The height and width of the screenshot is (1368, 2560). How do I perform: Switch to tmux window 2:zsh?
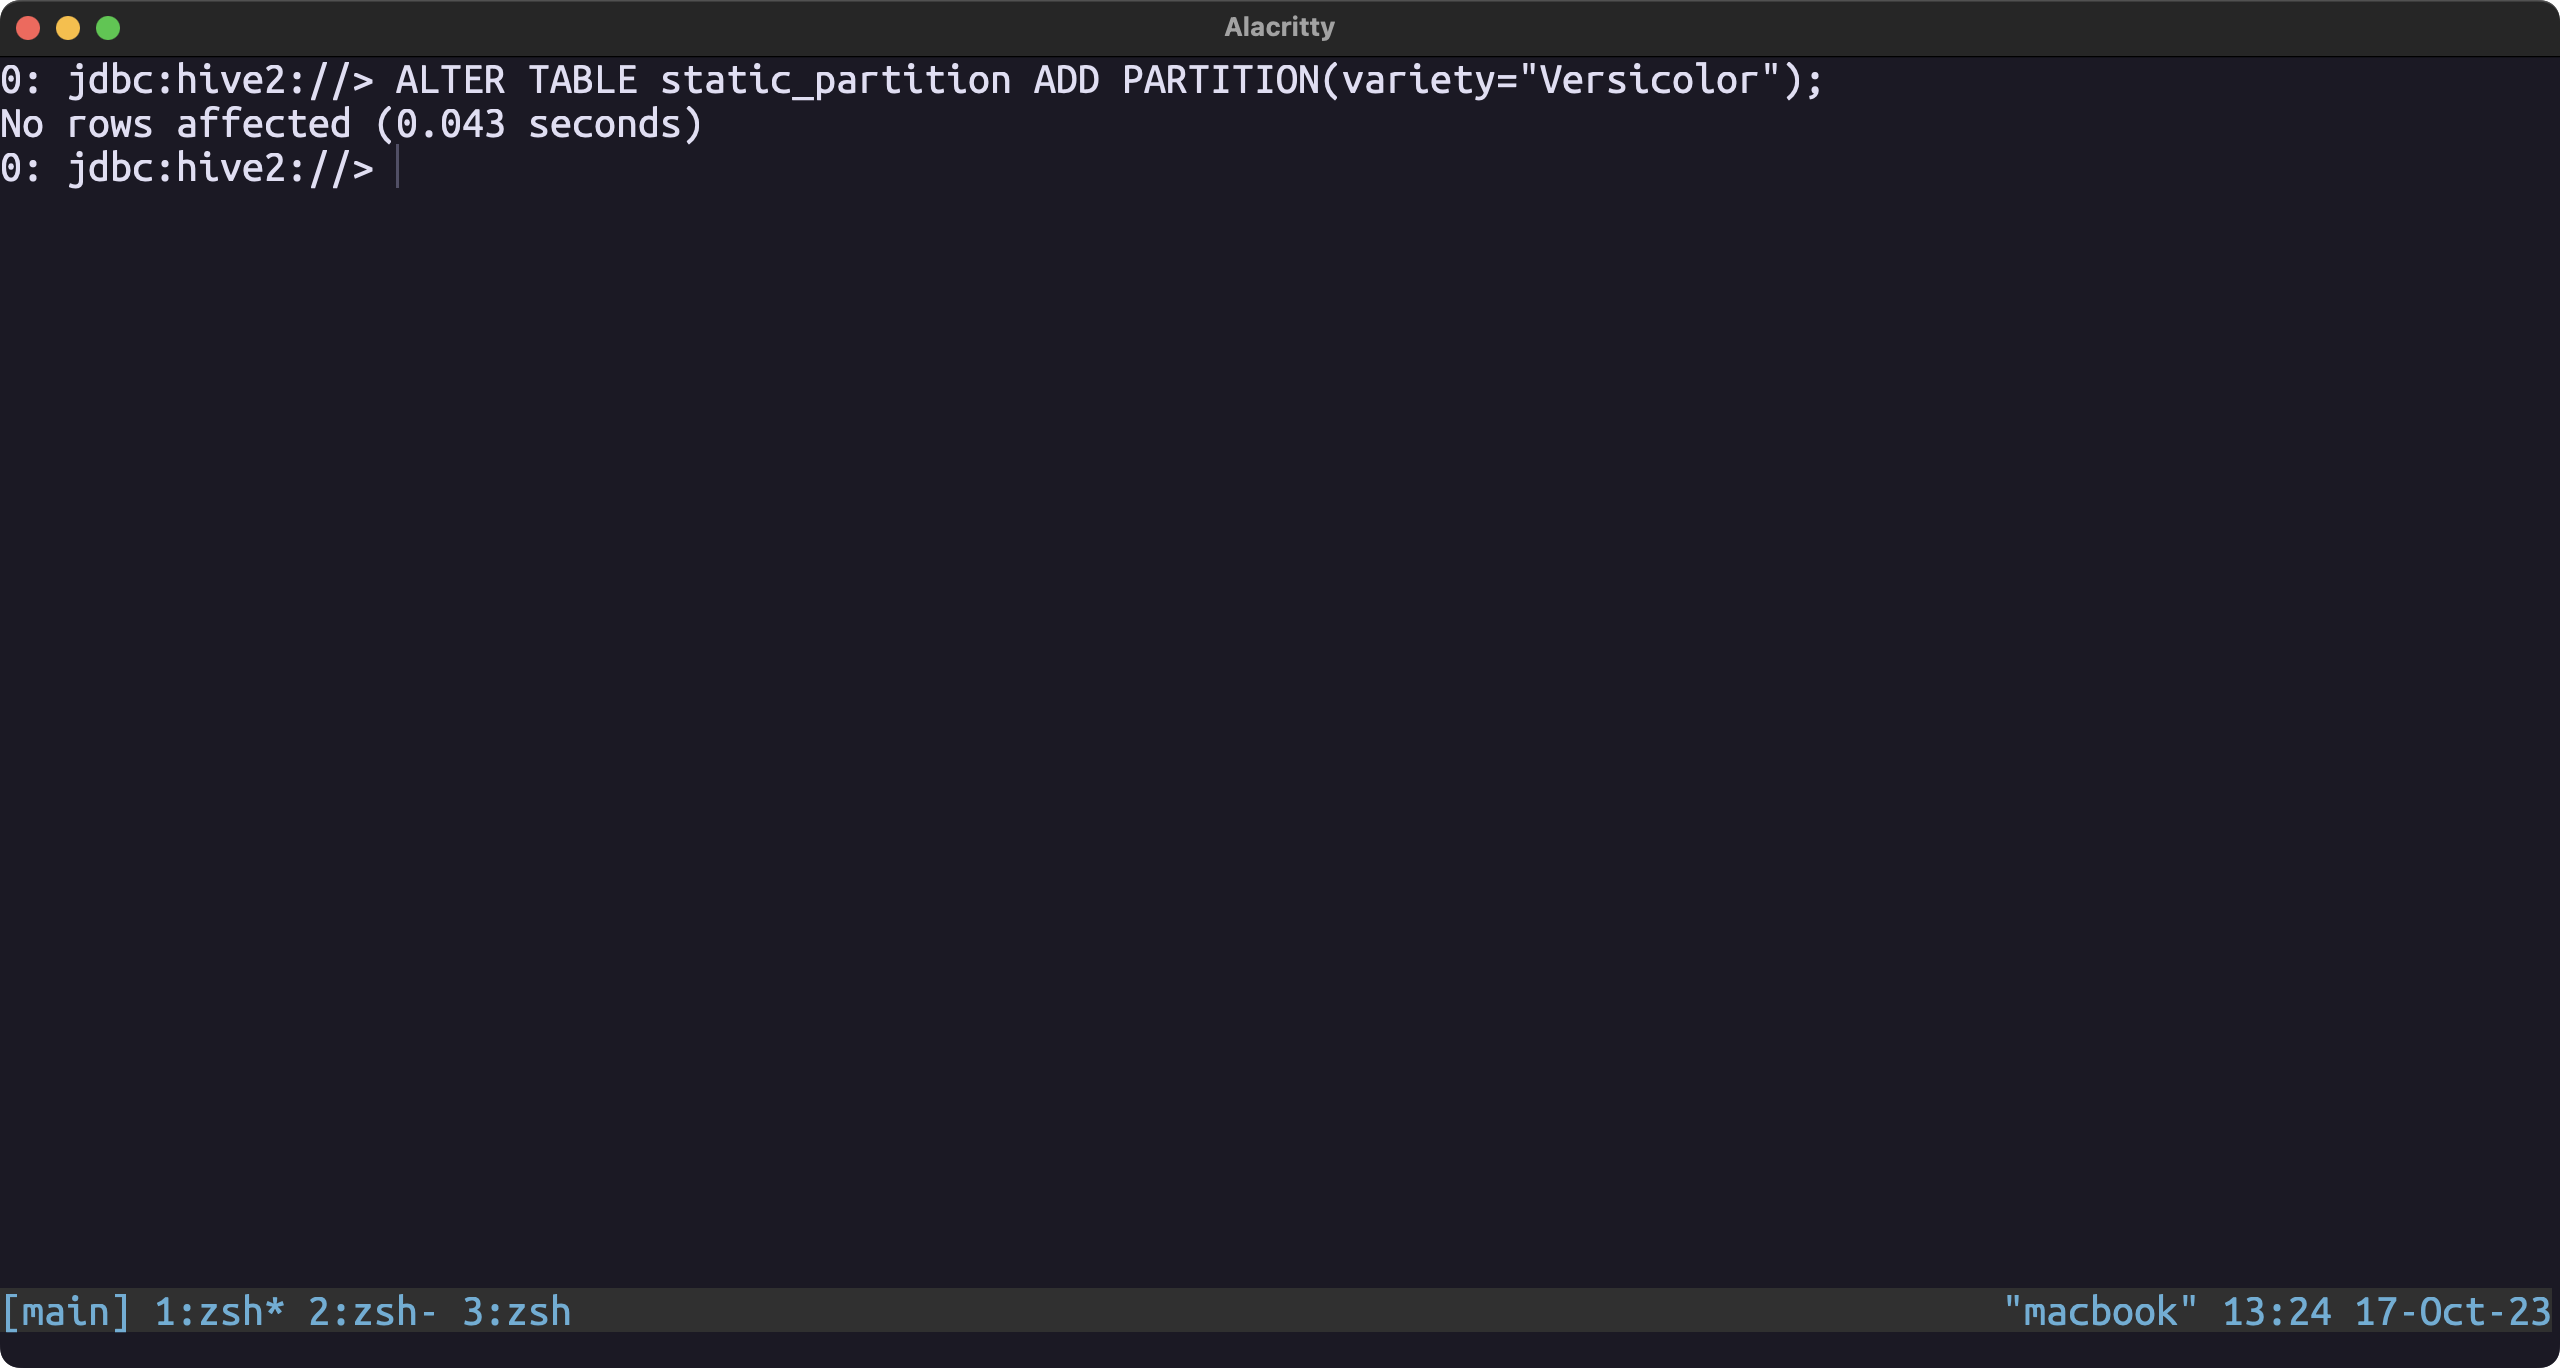pos(373,1311)
